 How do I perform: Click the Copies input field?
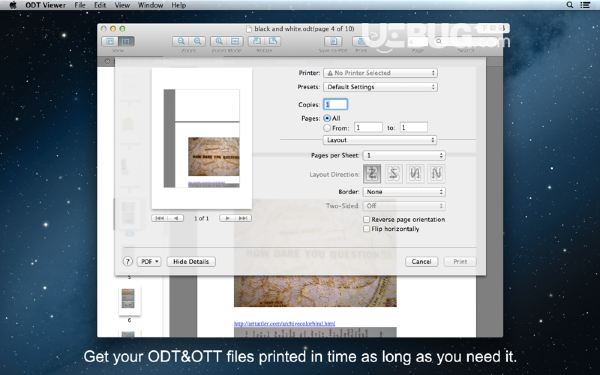(x=336, y=104)
